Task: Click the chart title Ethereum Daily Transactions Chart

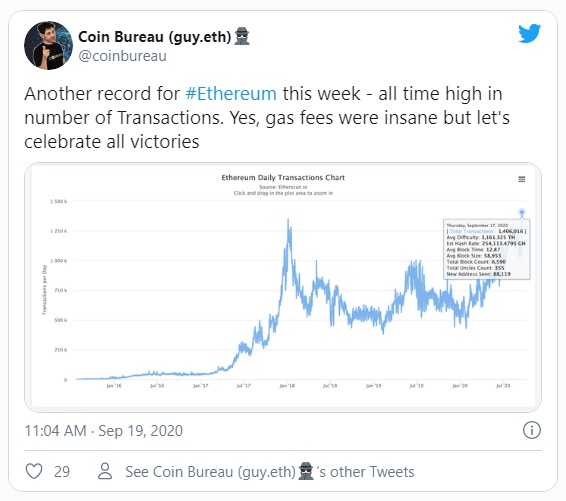Action: point(283,178)
